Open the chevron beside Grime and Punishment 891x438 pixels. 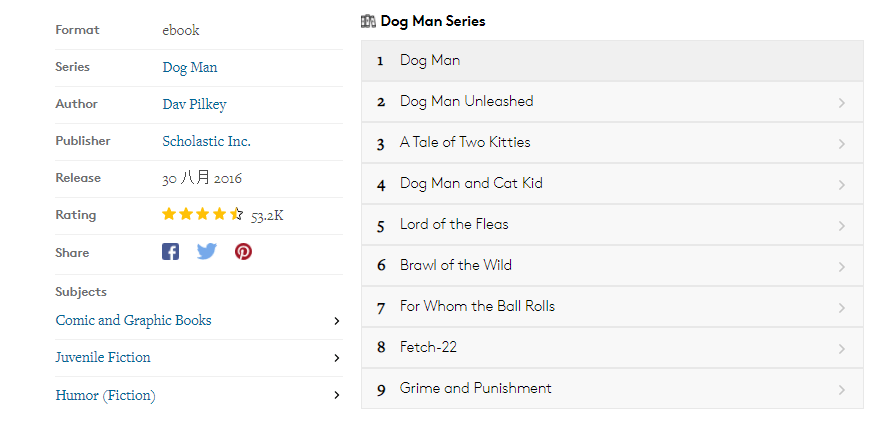[842, 390]
